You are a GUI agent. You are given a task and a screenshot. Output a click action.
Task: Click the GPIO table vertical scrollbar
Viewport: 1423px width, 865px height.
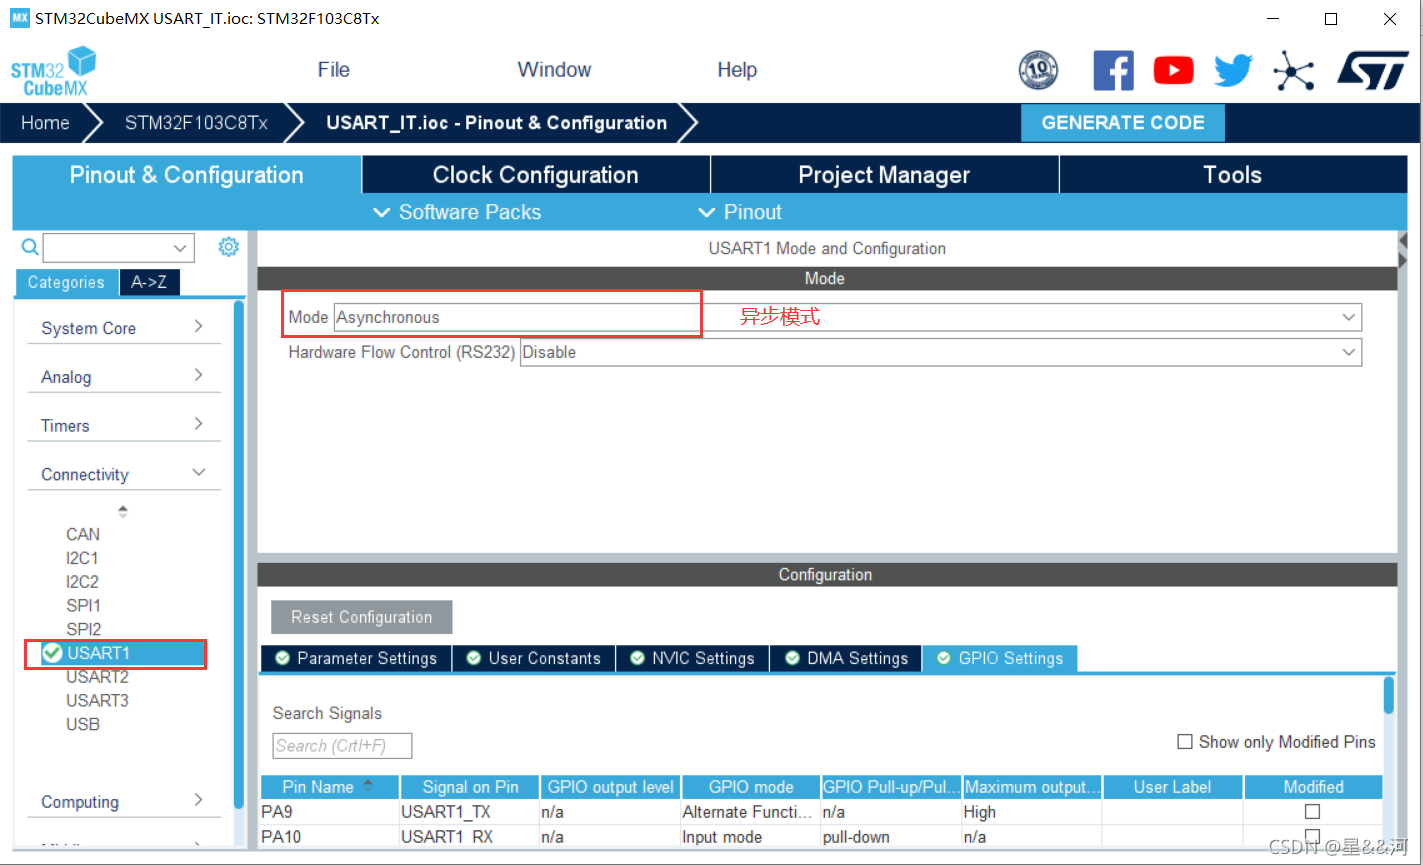[1388, 696]
